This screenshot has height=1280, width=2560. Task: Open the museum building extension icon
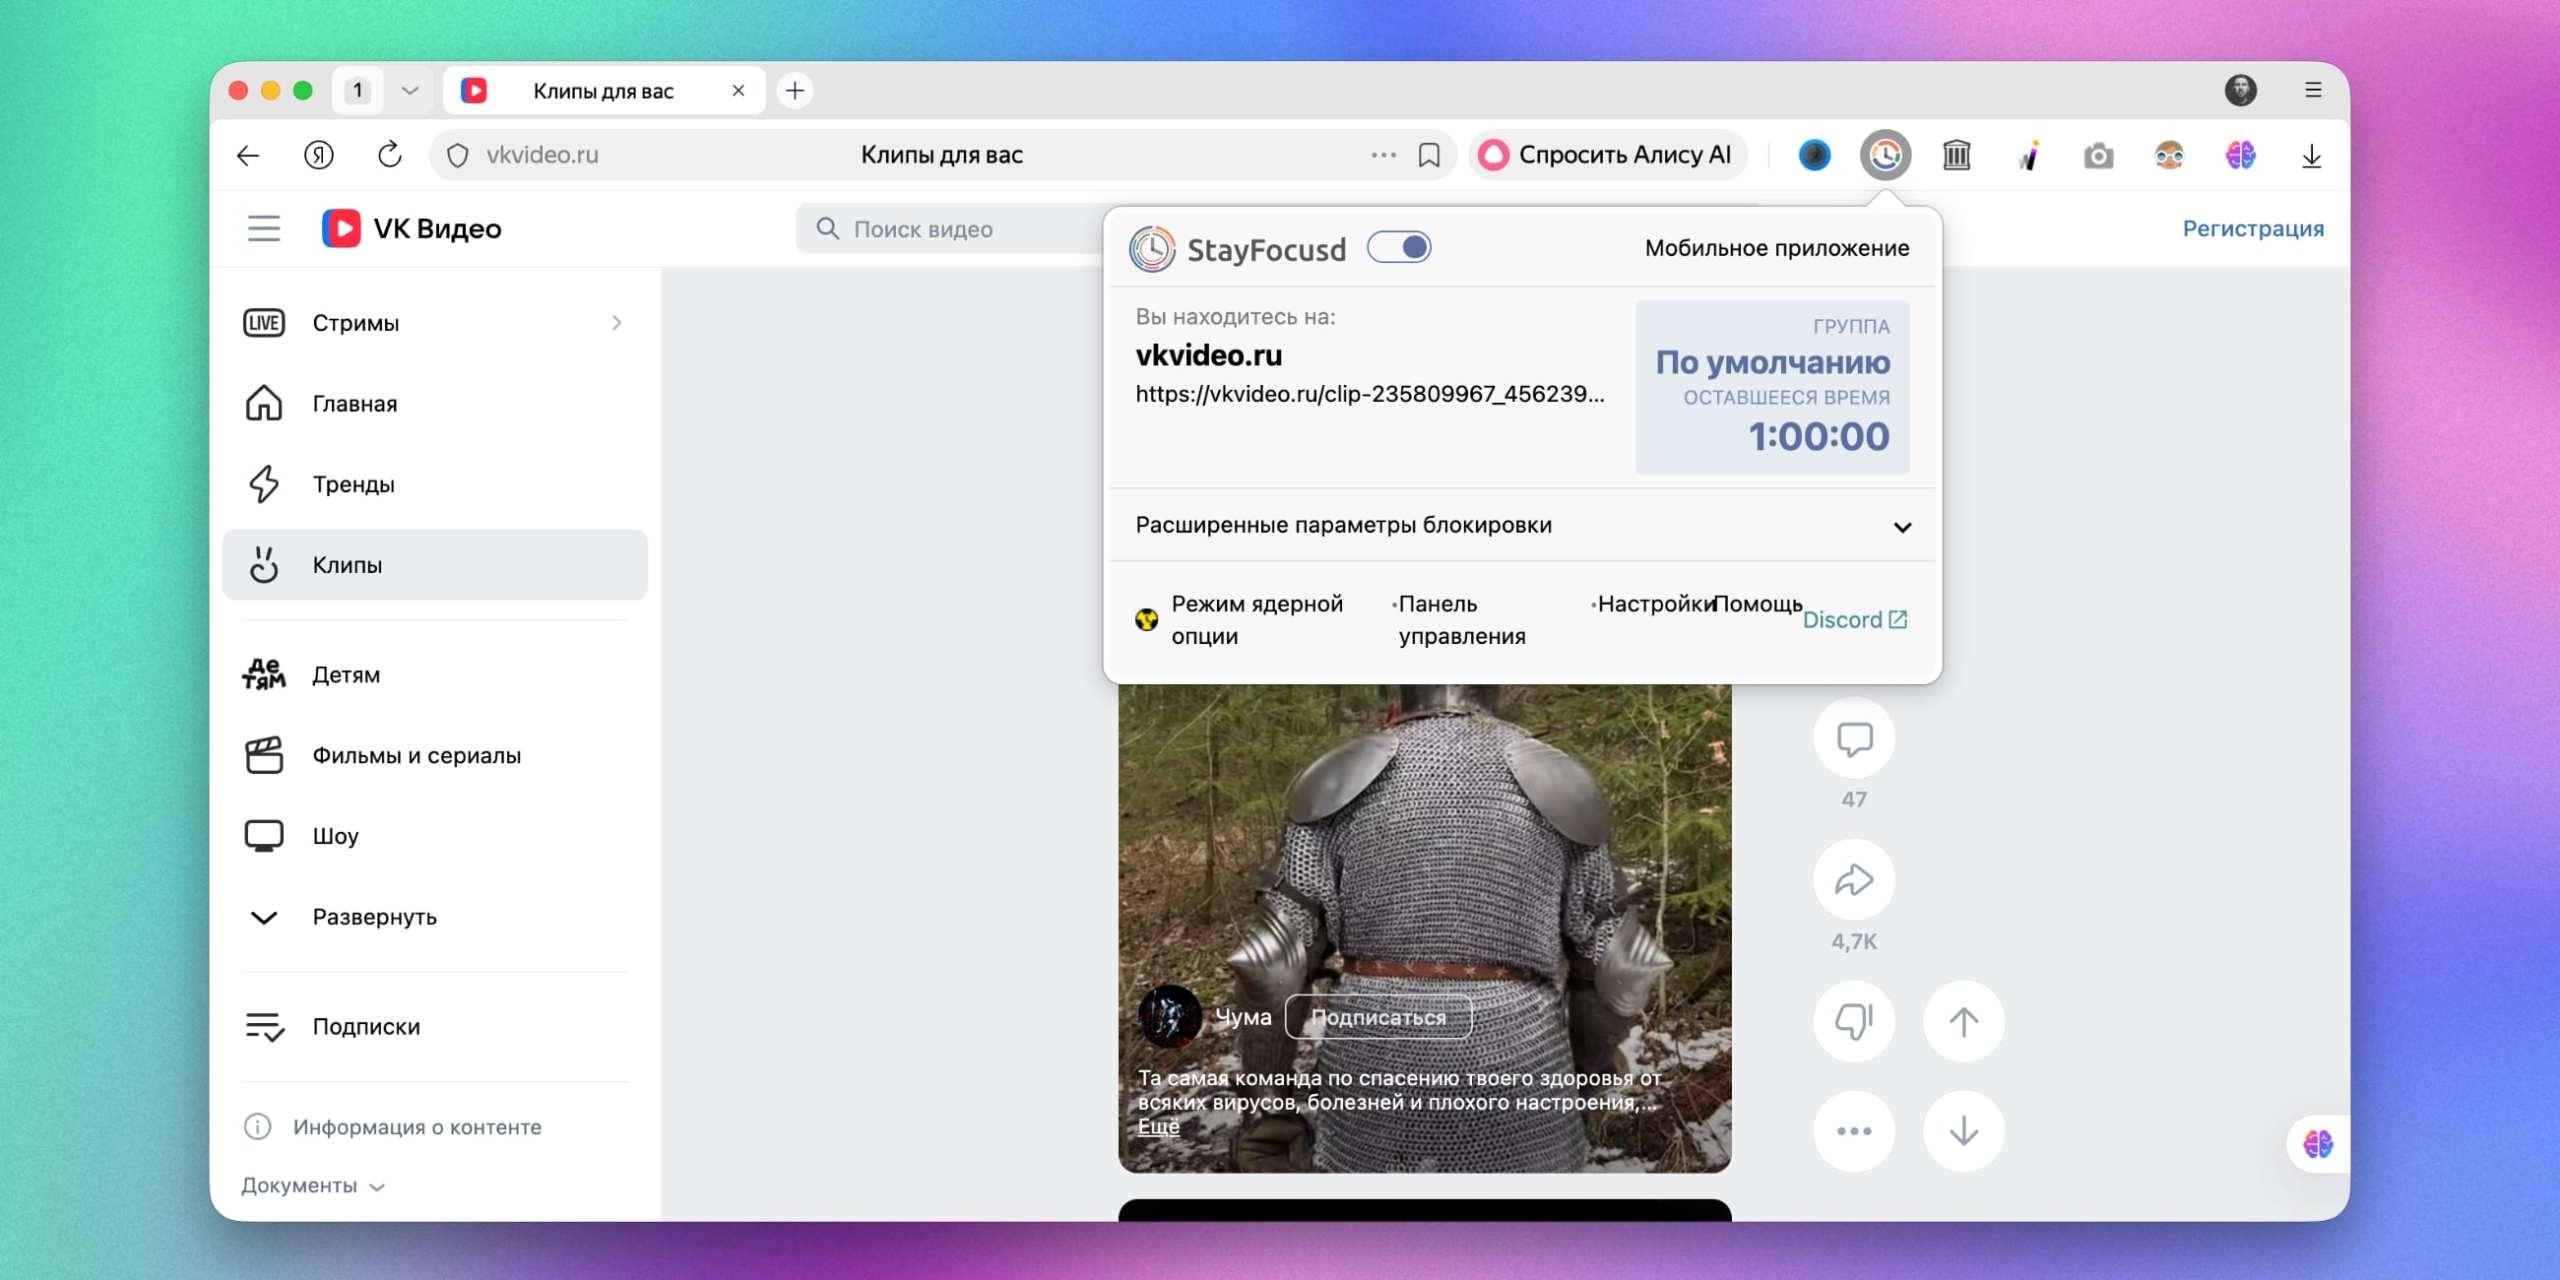coord(1957,155)
